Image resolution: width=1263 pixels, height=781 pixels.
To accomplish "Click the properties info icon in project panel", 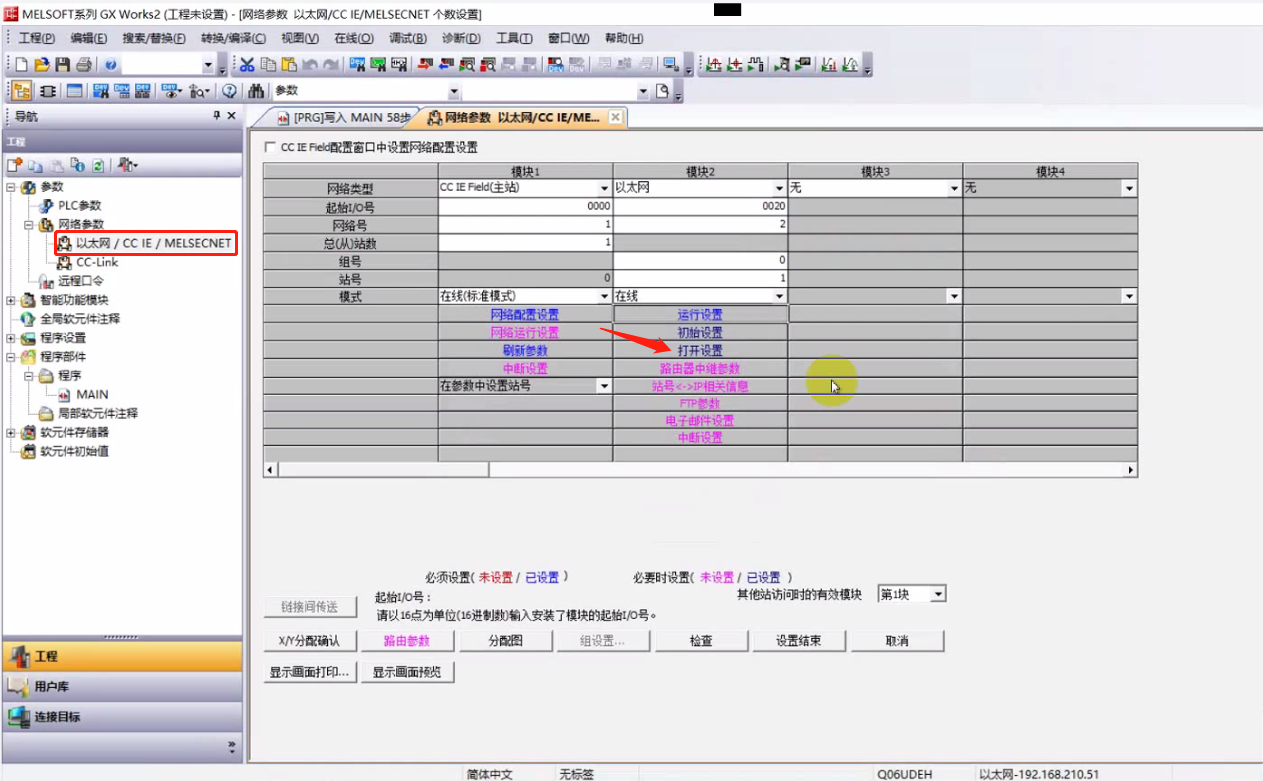I will pyautogui.click(x=78, y=165).
